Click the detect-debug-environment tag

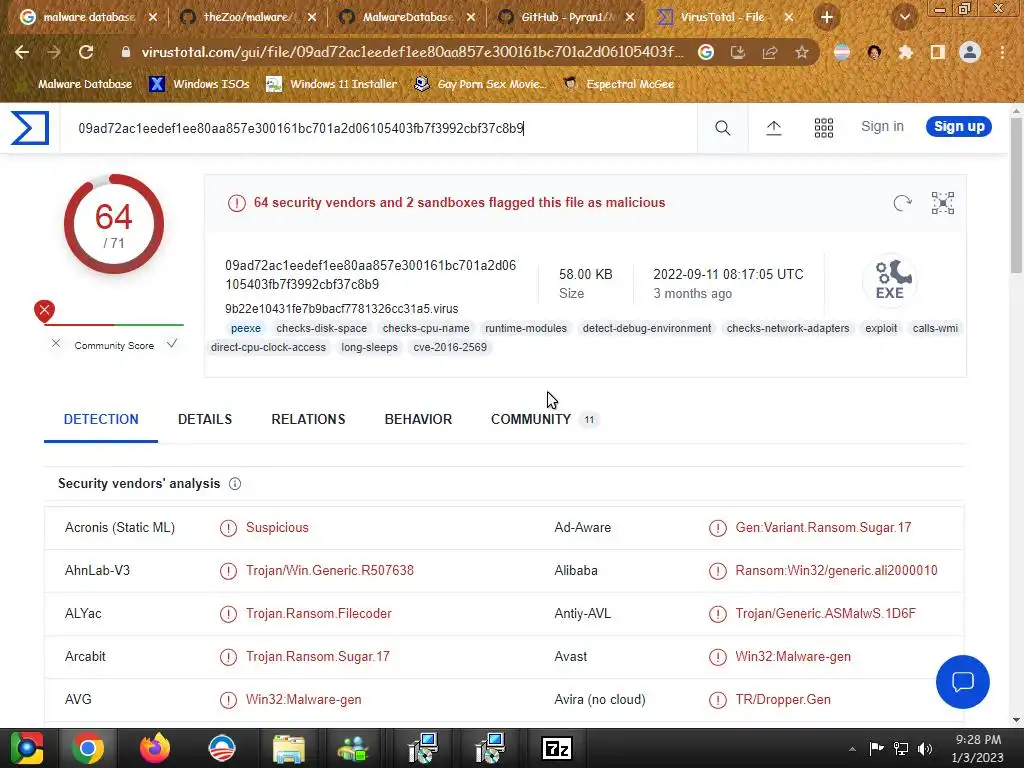tap(647, 328)
